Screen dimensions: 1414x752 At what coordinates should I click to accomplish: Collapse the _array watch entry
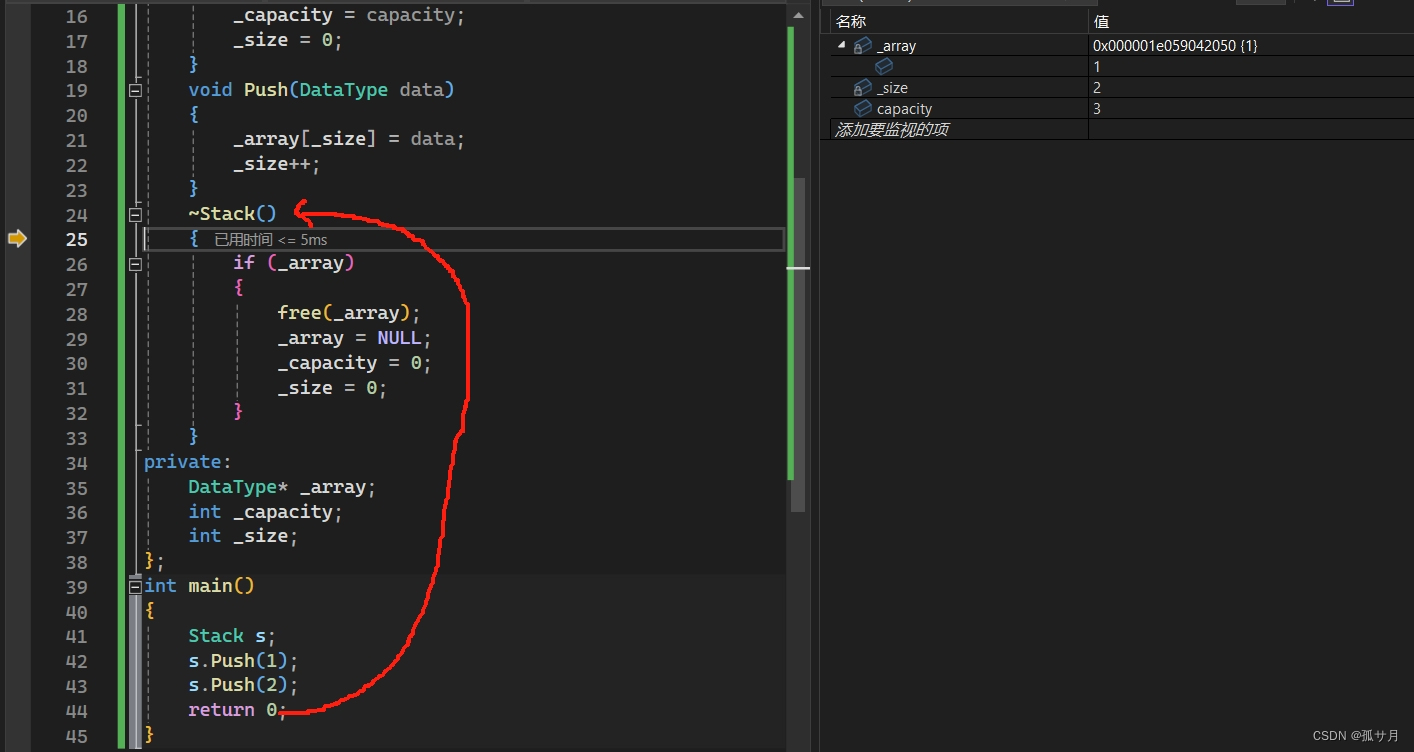[x=841, y=45]
